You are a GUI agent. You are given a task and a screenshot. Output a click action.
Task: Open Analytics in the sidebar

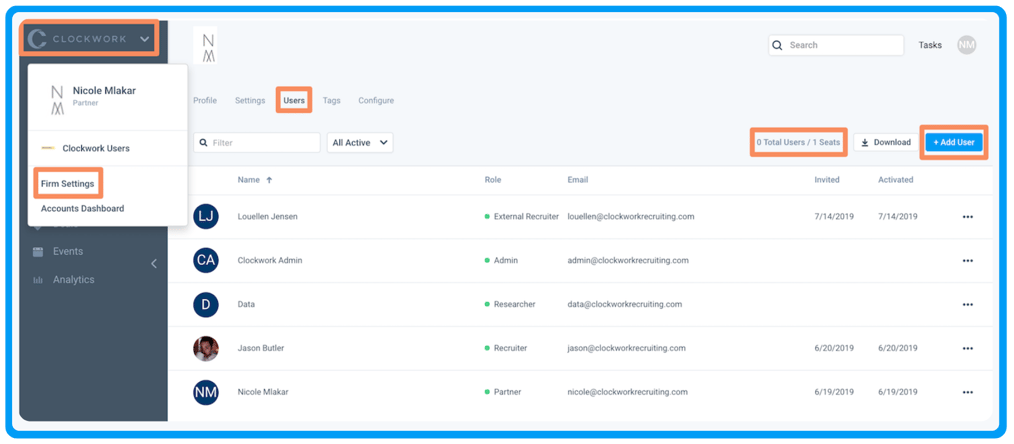(x=74, y=280)
